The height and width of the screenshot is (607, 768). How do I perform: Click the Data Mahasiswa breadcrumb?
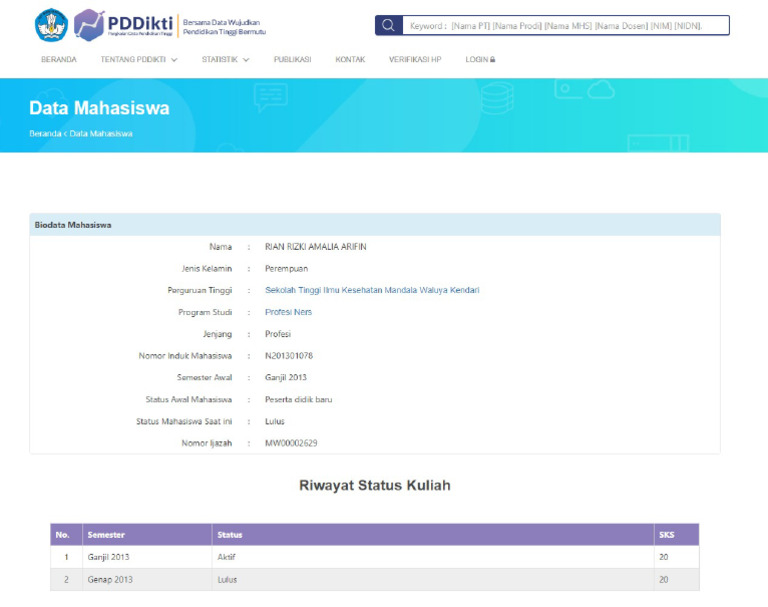pyautogui.click(x=101, y=133)
